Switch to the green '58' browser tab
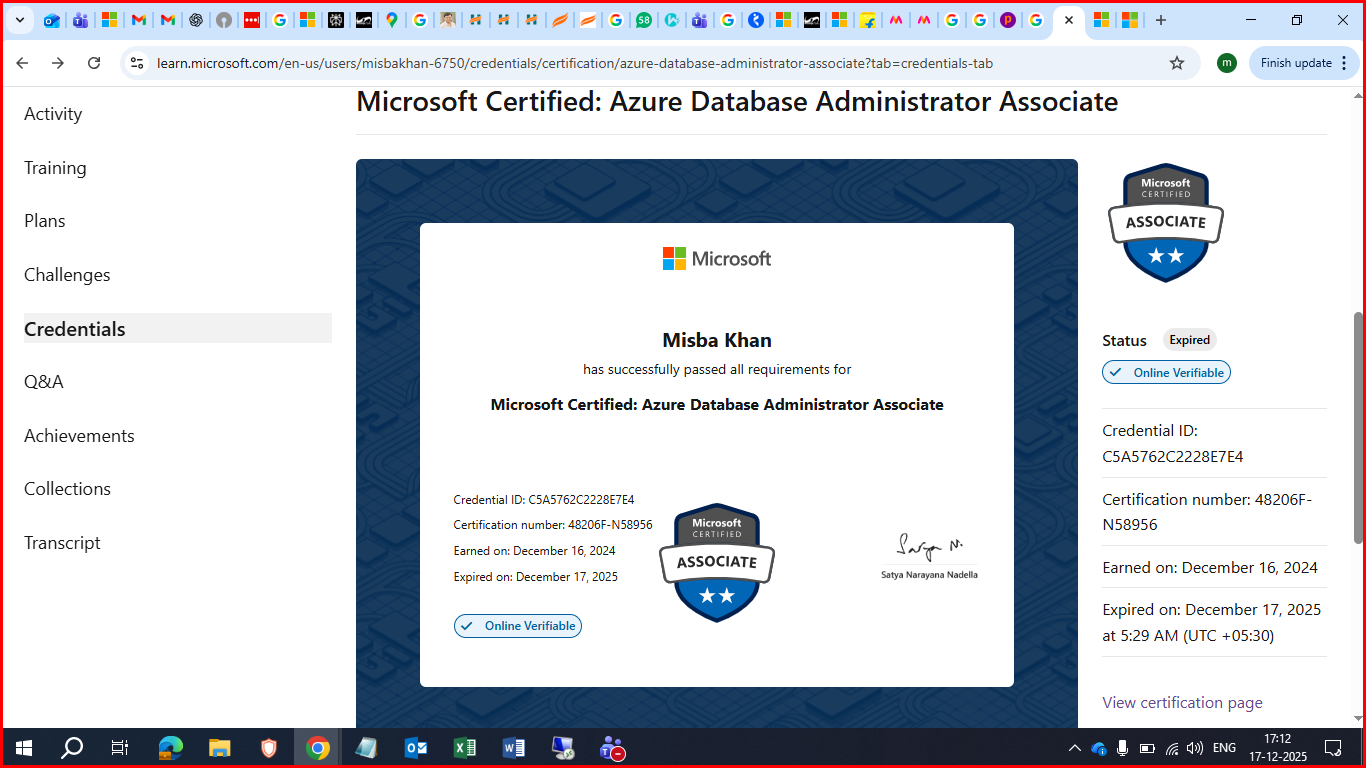 click(x=644, y=20)
